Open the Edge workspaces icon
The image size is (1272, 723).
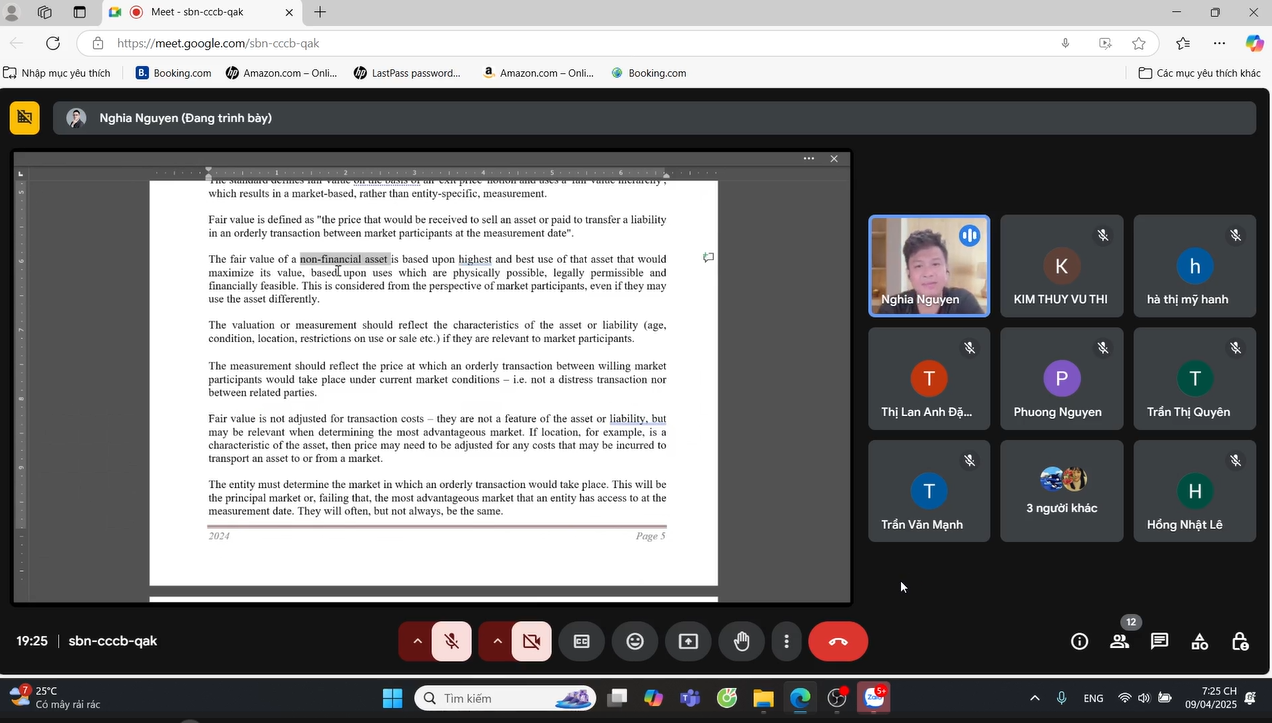click(44, 12)
